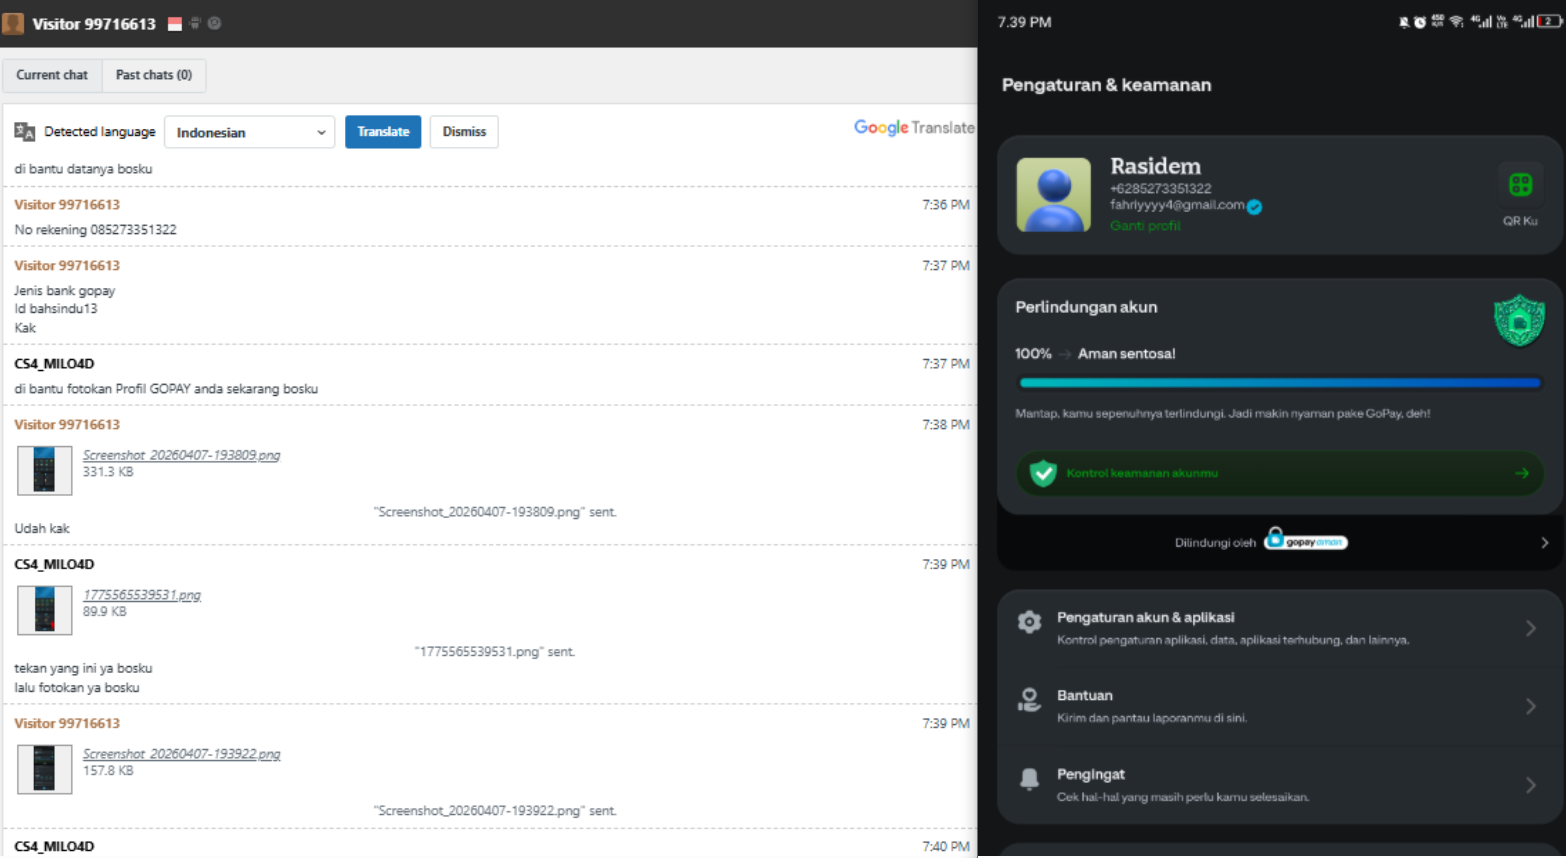Image resolution: width=1566 pixels, height=858 pixels.
Task: Expand Pengaturan akun & aplikasi chevron
Action: click(x=1531, y=628)
